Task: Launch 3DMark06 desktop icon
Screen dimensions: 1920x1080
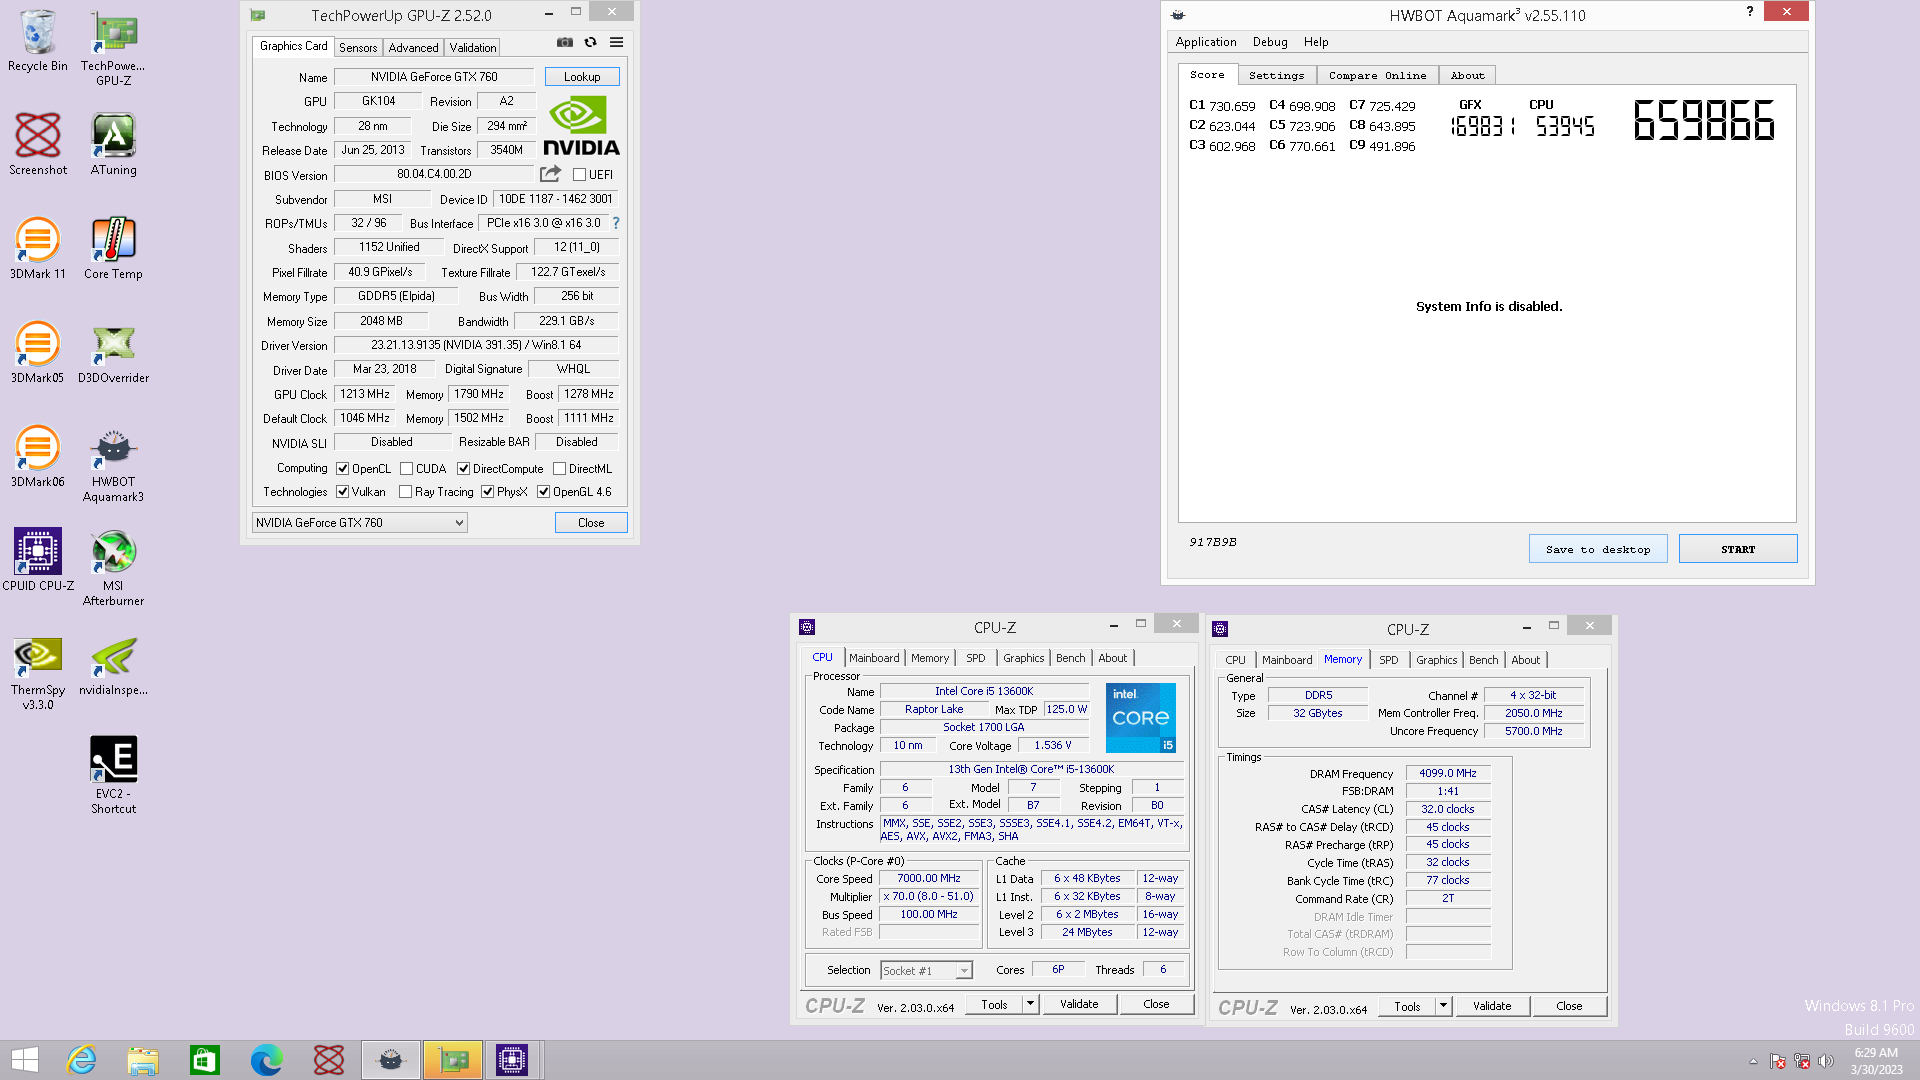Action: pyautogui.click(x=38, y=457)
